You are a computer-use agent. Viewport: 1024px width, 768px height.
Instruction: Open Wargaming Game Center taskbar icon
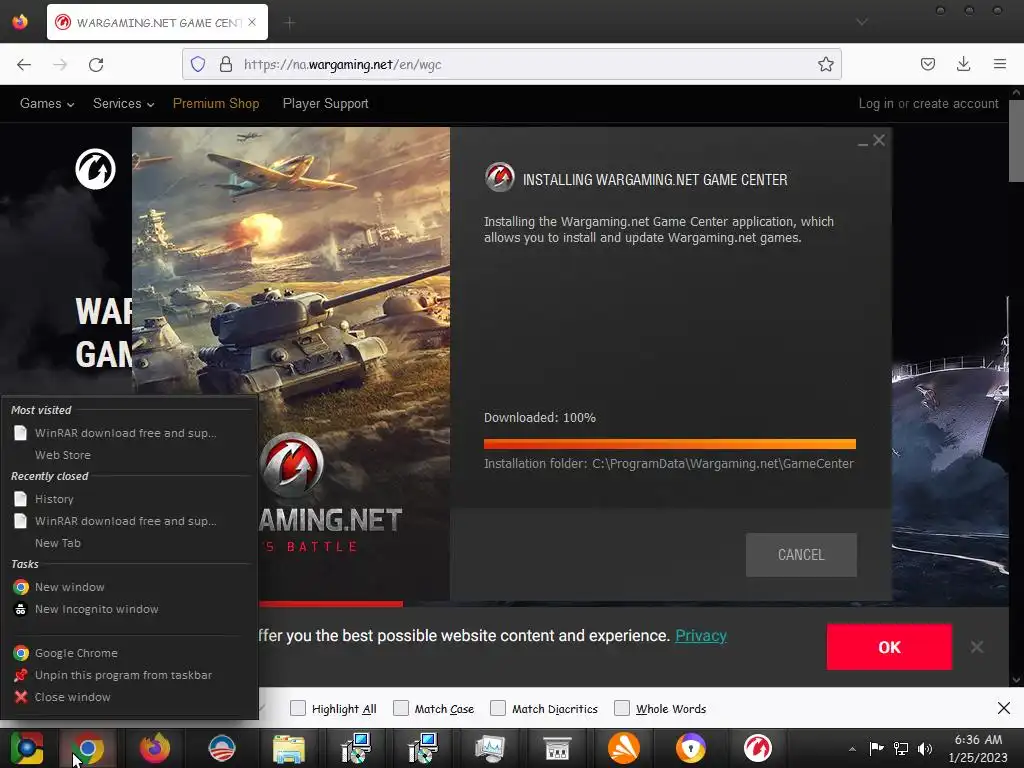tap(758, 748)
